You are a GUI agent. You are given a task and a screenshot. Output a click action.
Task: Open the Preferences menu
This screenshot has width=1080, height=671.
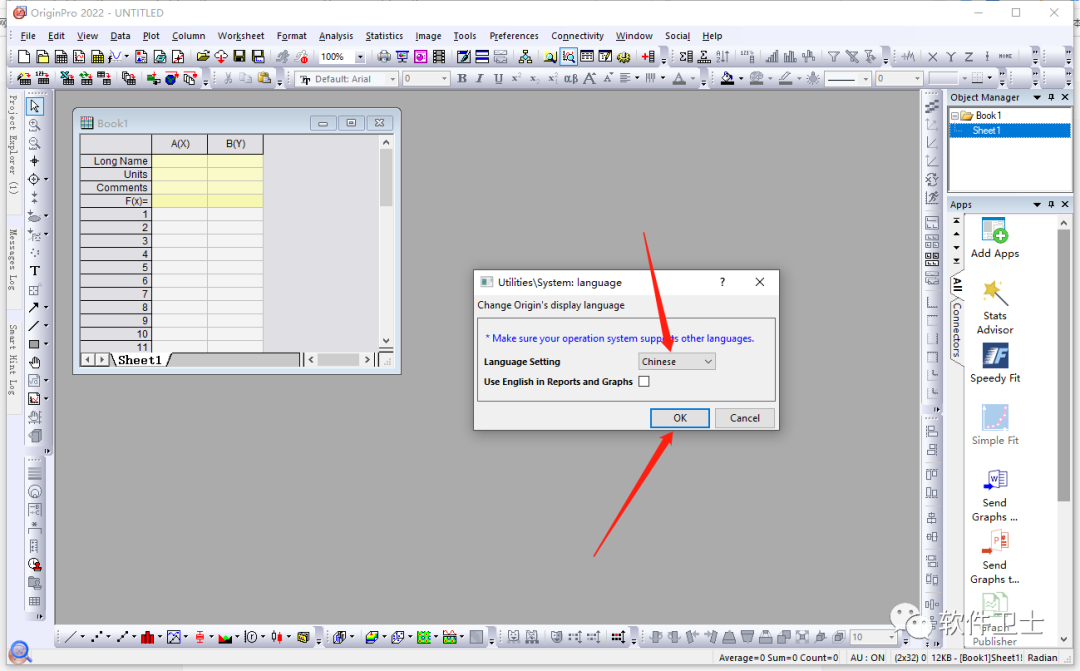[x=514, y=36]
